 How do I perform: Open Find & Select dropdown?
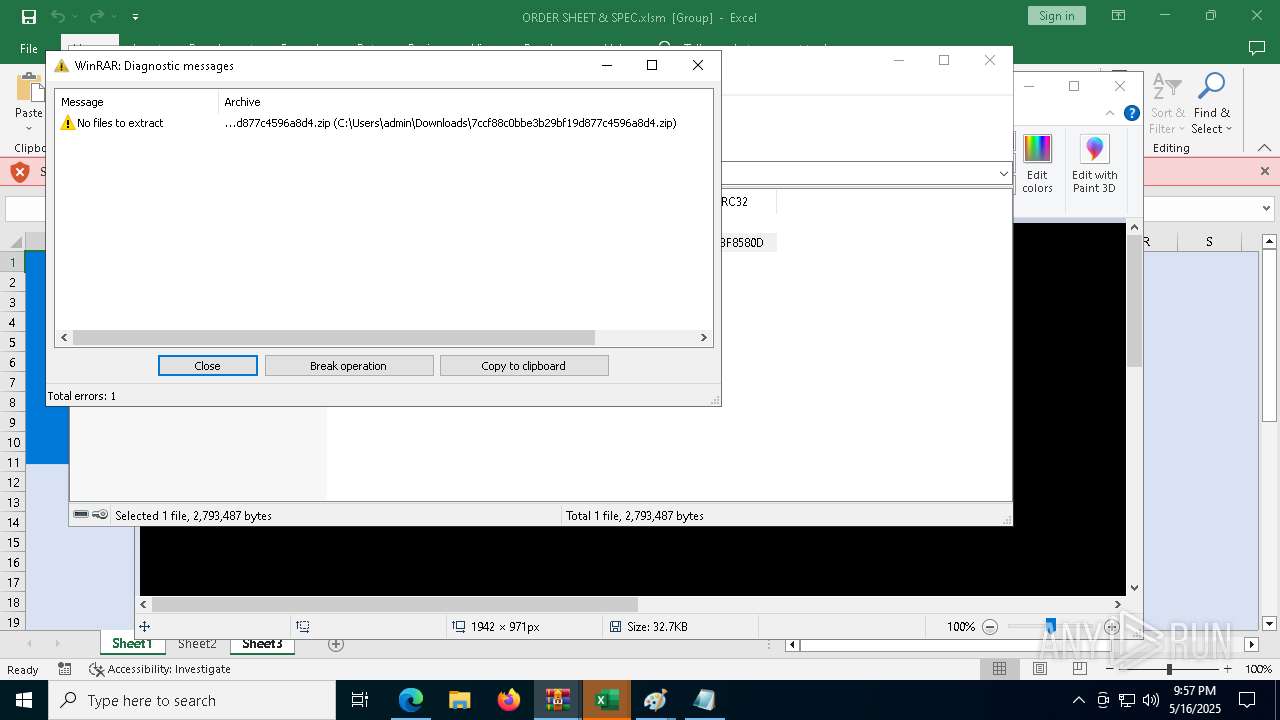1211,103
